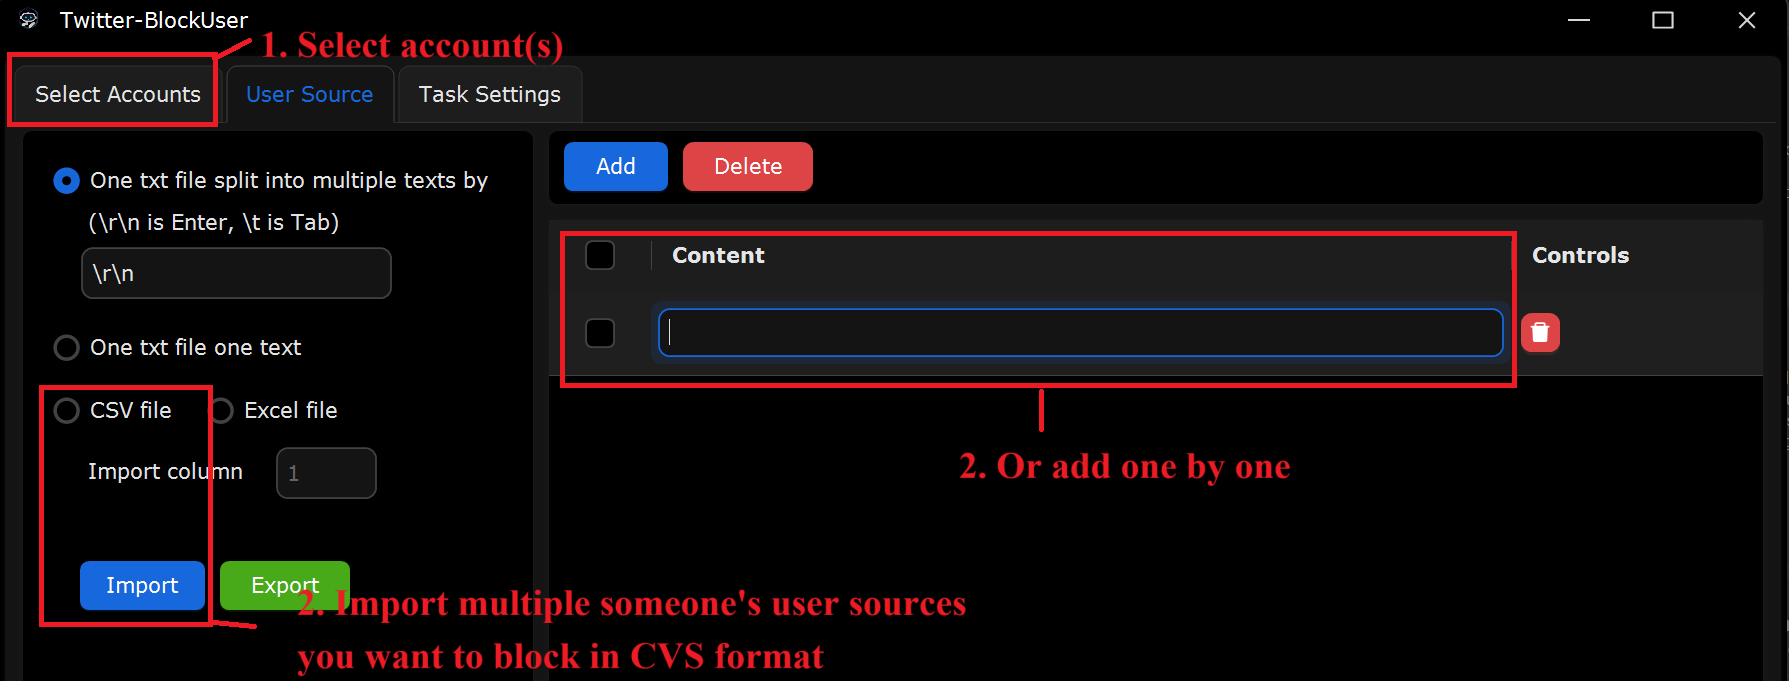Click the Import column number field
This screenshot has height=681, width=1789.
click(326, 473)
